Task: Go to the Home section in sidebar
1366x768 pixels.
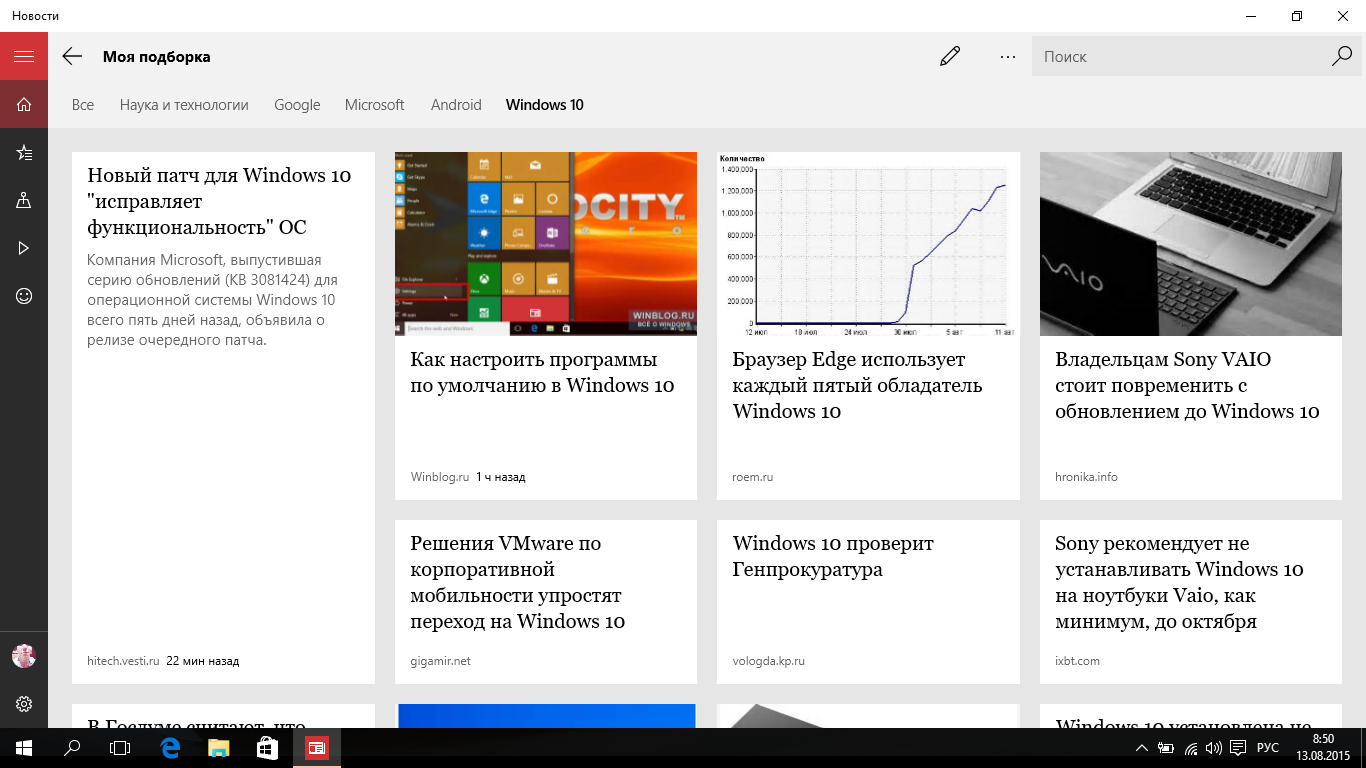Action: (24, 104)
